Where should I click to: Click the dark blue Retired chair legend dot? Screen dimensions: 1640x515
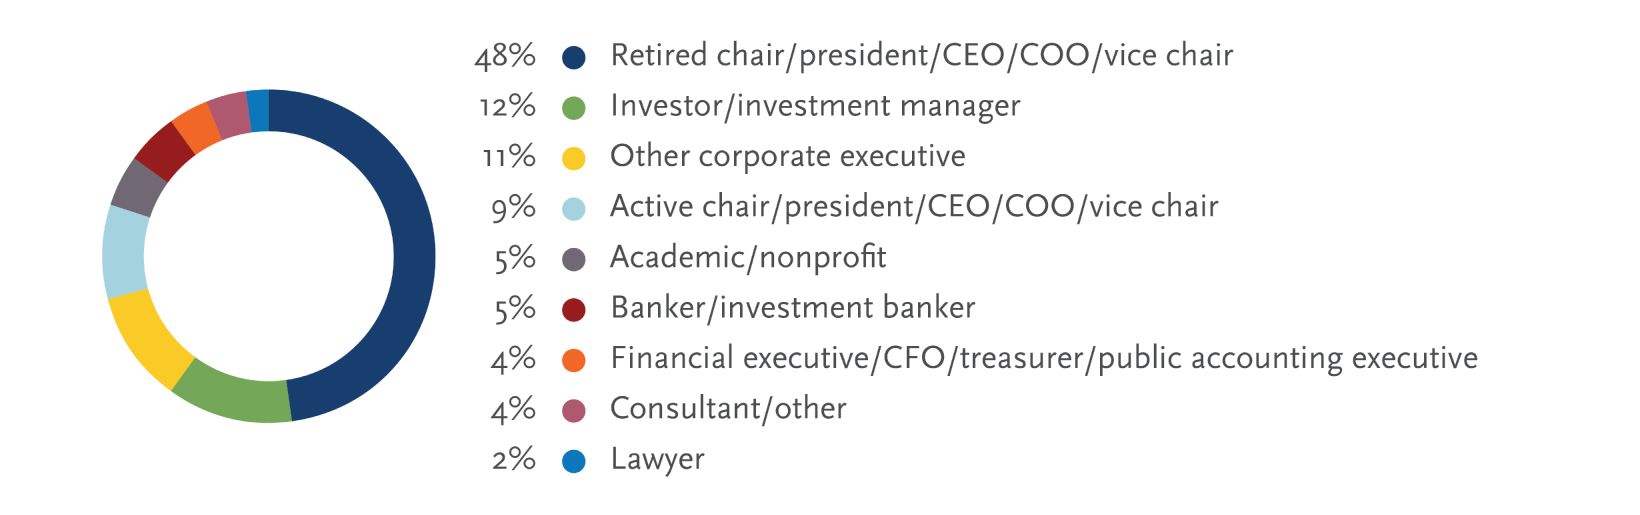click(x=573, y=57)
